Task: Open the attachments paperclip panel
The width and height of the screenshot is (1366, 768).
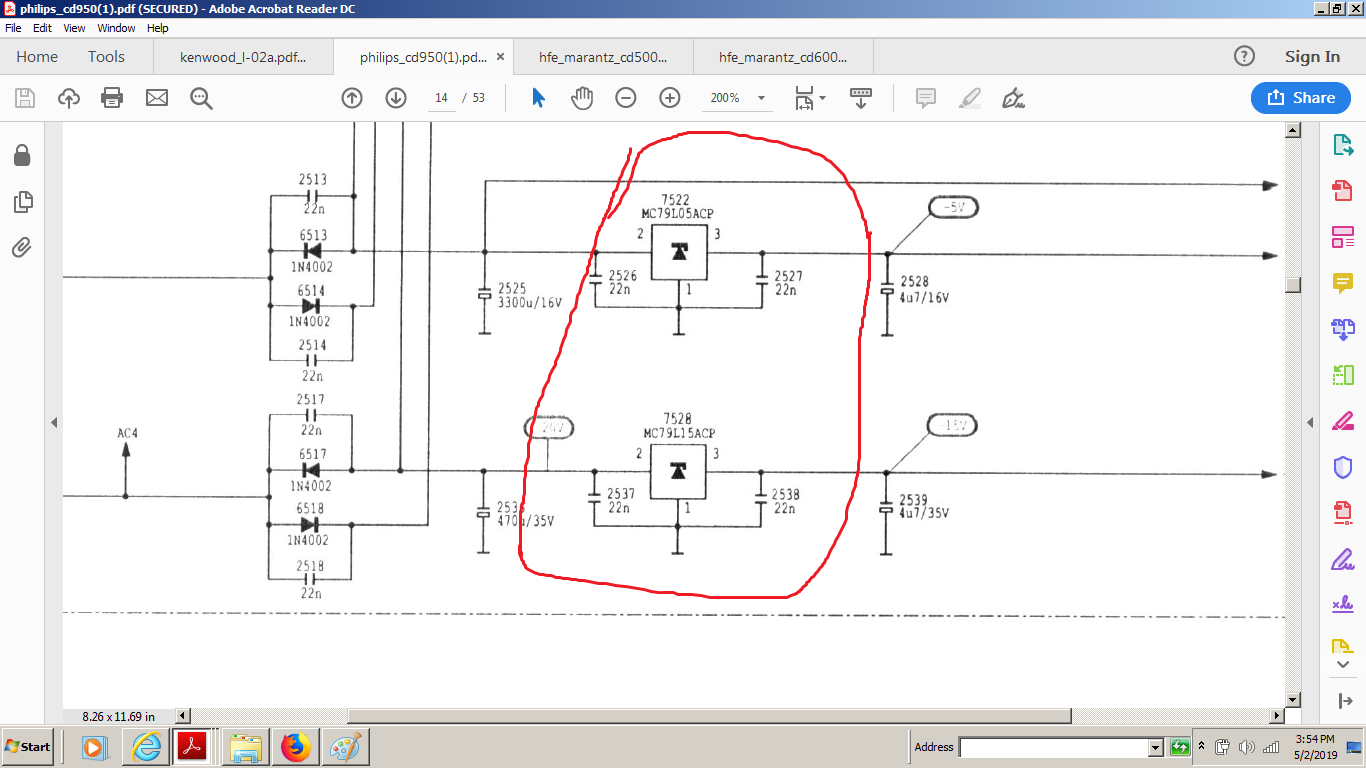Action: tap(22, 247)
